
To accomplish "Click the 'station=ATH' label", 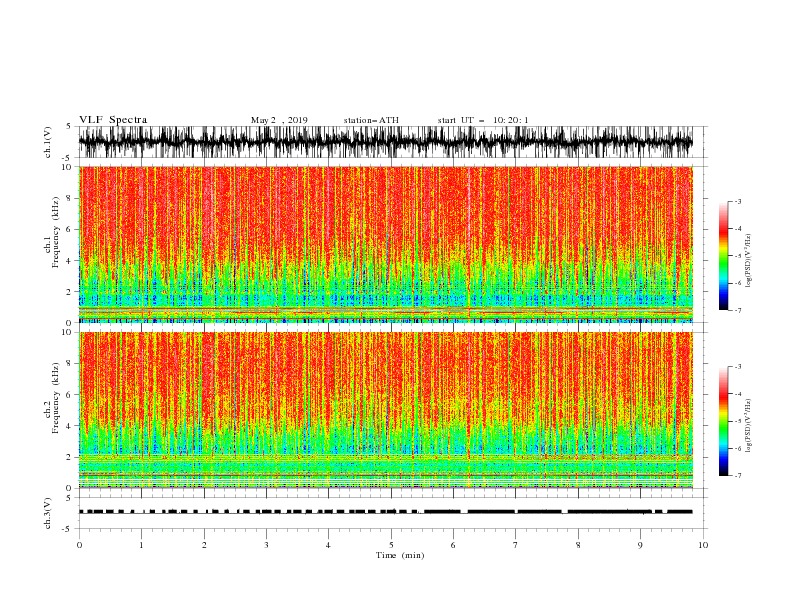I will [371, 120].
